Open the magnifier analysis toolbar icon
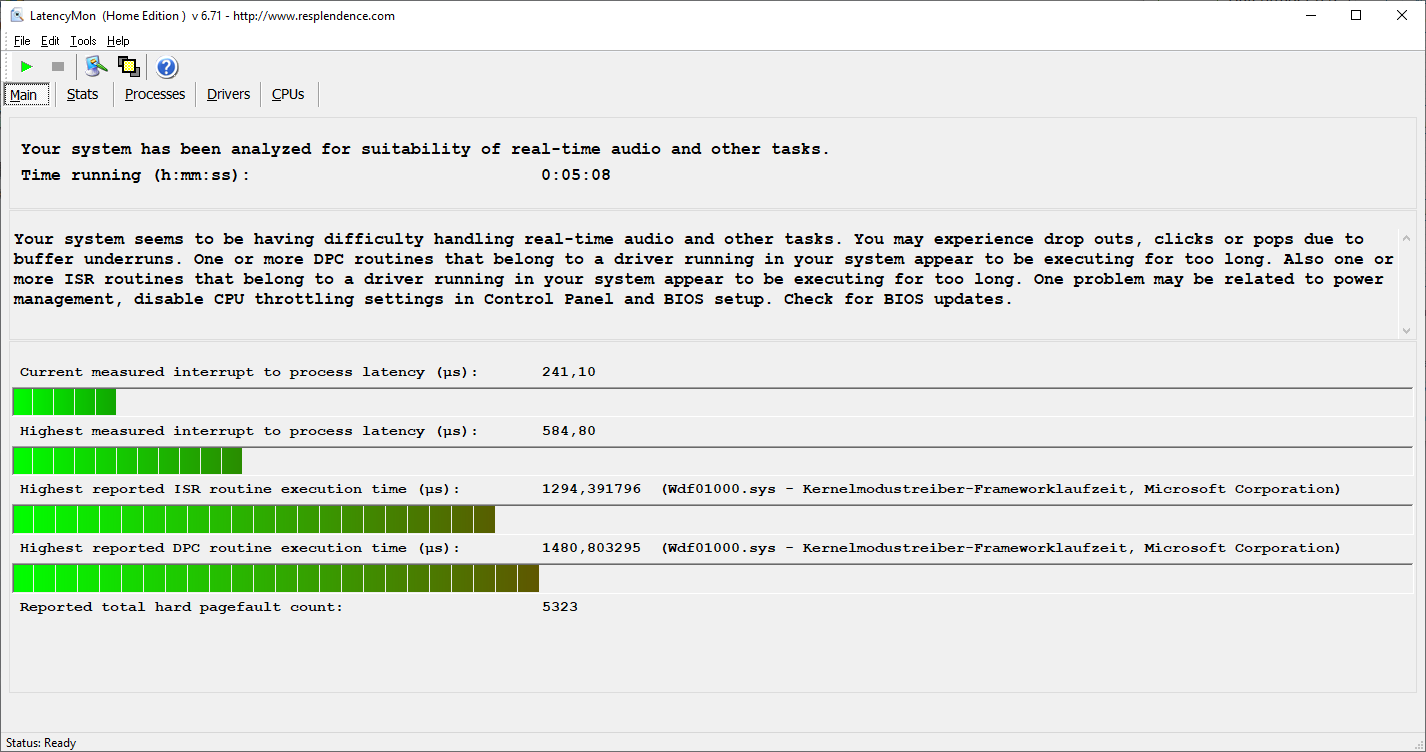 (96, 67)
